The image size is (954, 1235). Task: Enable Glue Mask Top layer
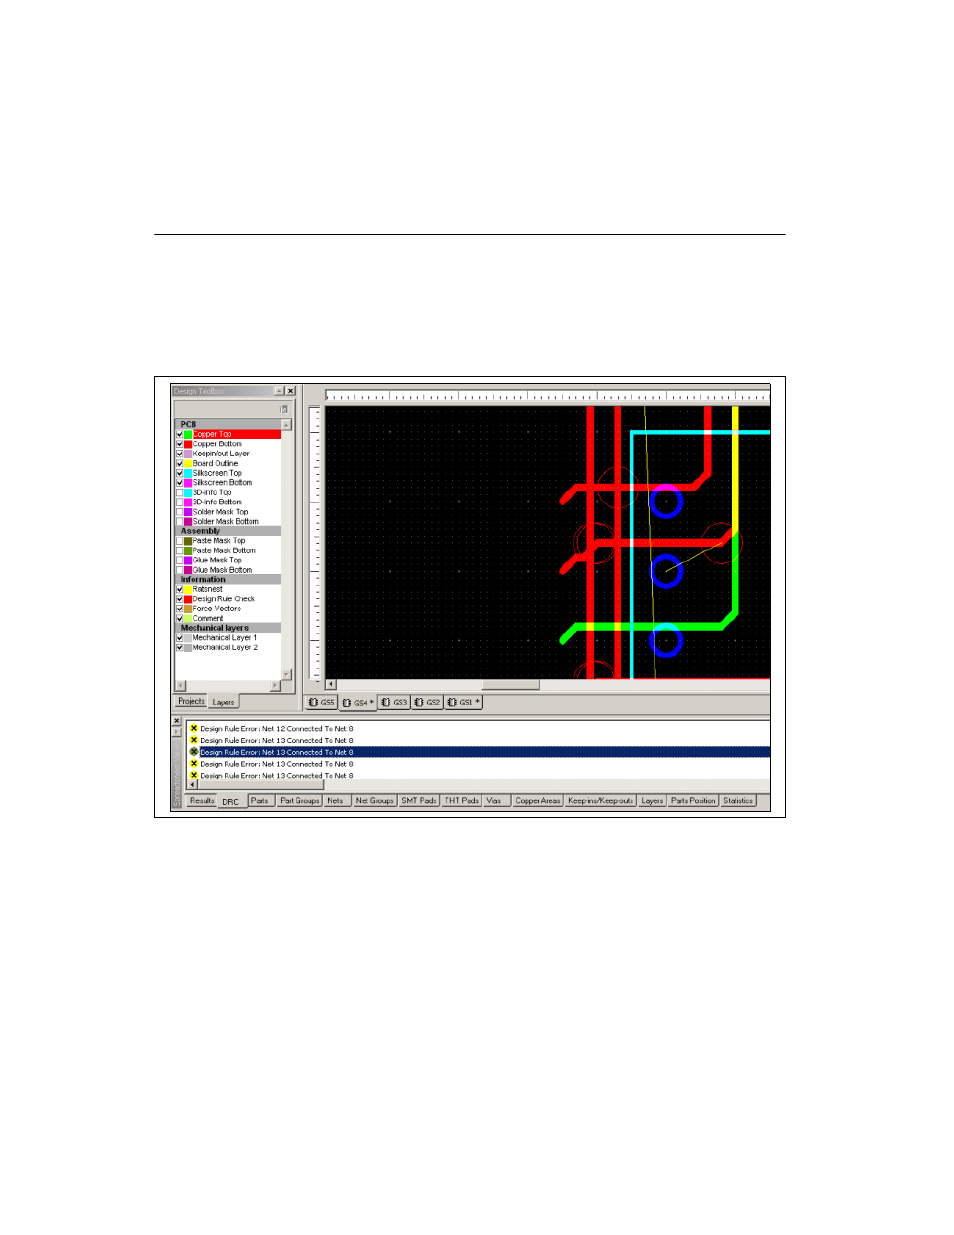pos(180,560)
